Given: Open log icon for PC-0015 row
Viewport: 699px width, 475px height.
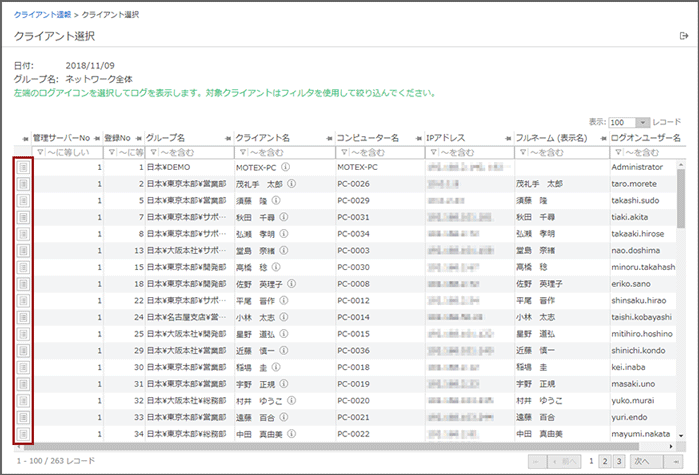Looking at the screenshot, I should click(x=24, y=334).
